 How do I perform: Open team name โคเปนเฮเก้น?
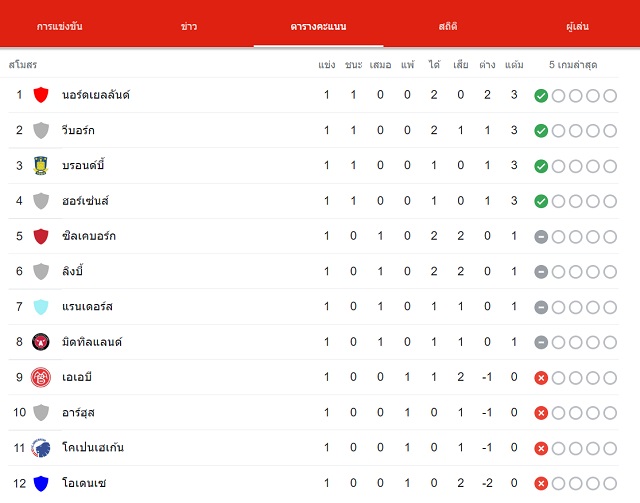[x=93, y=447]
